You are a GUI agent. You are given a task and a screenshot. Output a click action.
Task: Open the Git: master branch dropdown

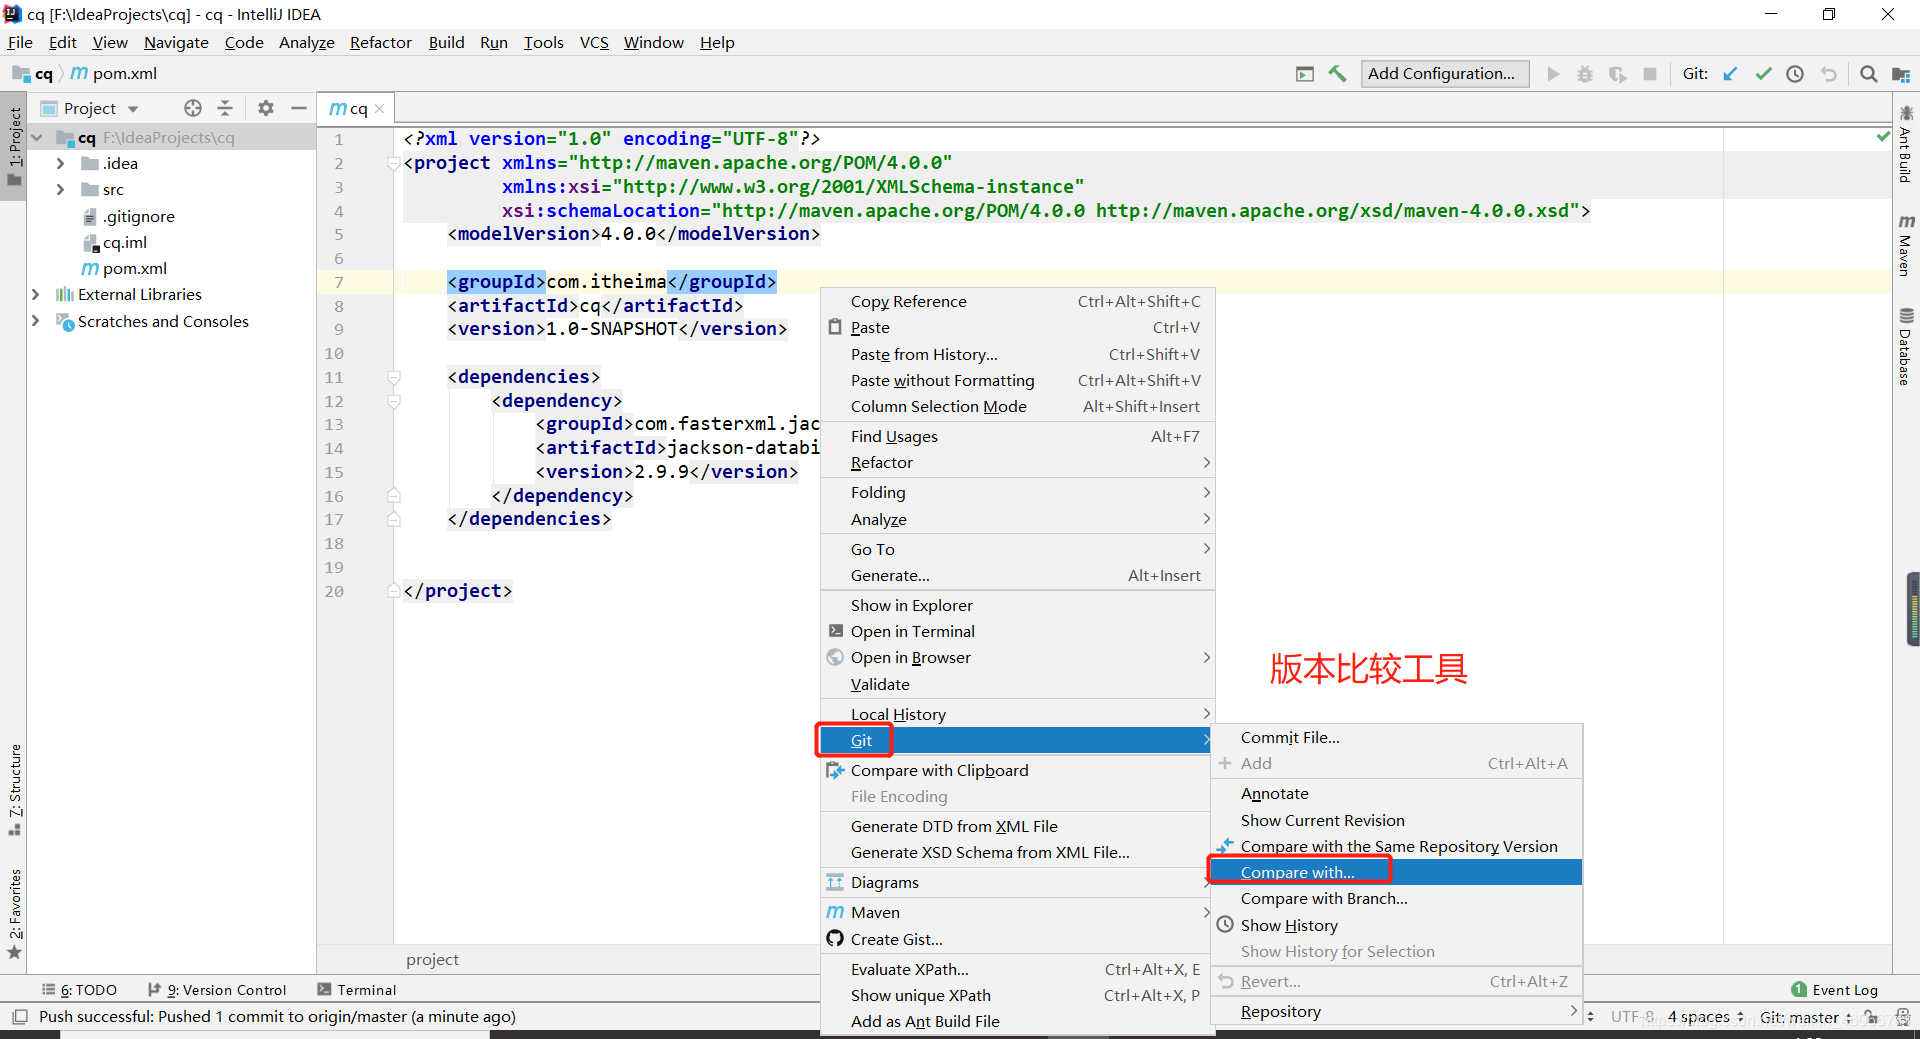[1805, 1017]
